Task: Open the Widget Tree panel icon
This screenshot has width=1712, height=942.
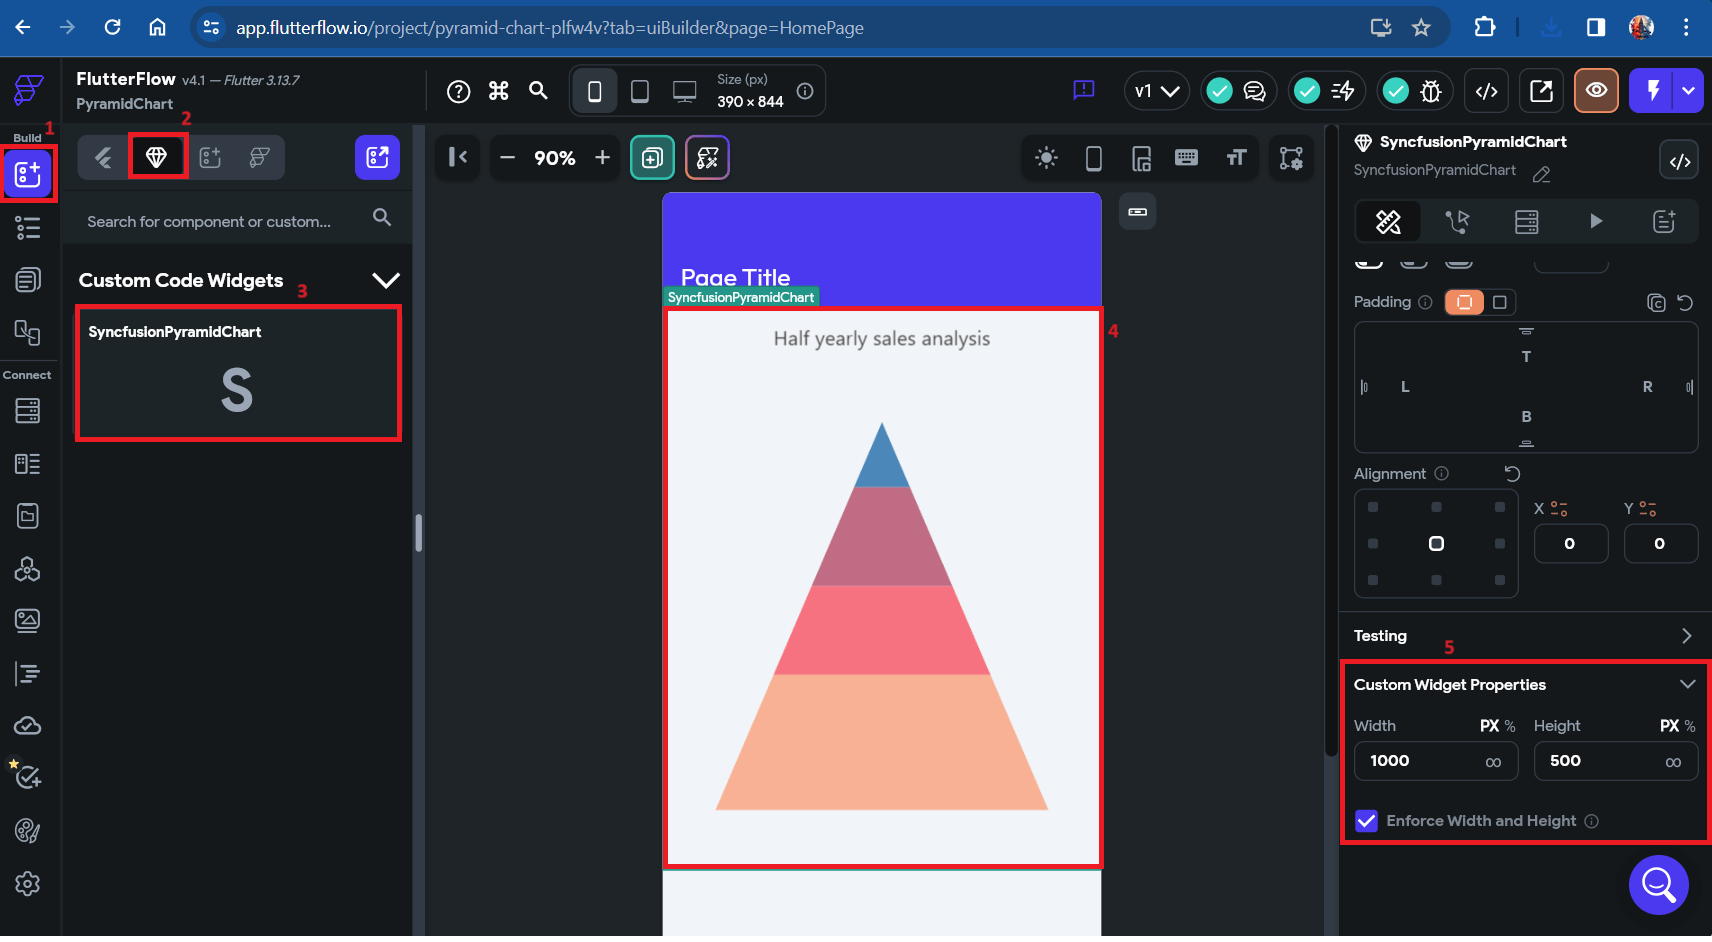Action: pyautogui.click(x=28, y=228)
